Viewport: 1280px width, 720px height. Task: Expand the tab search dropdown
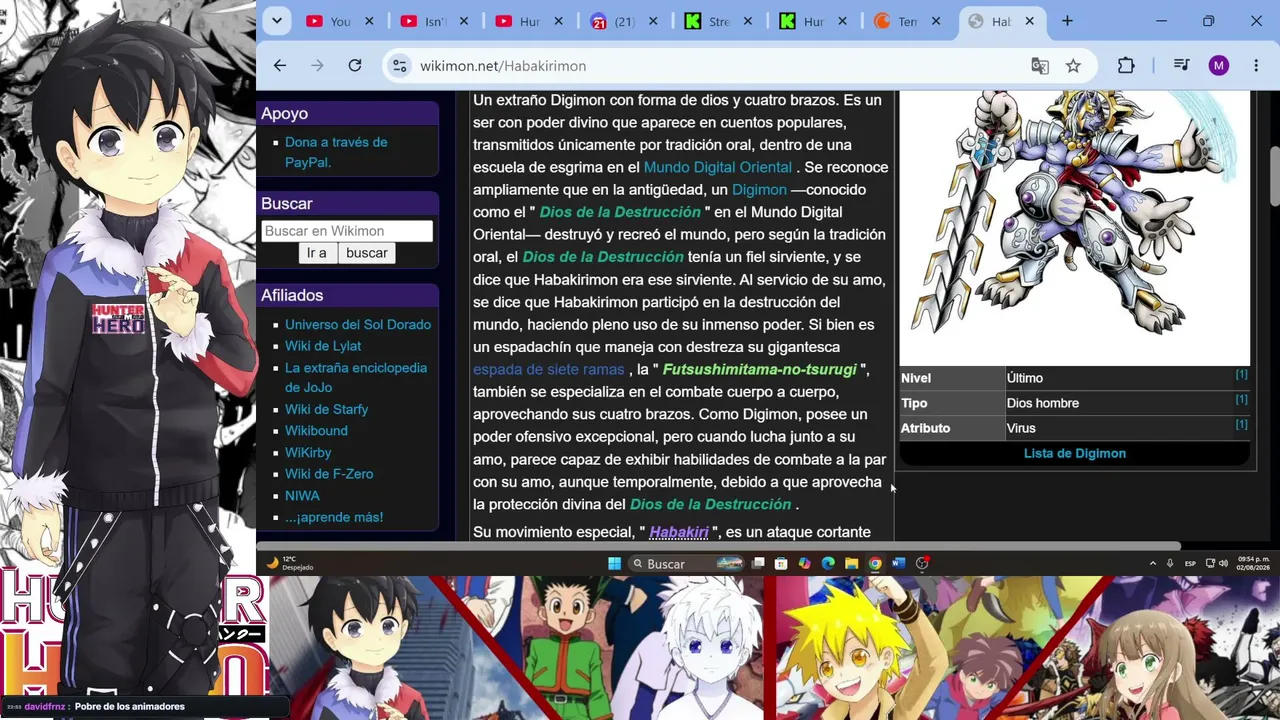[x=276, y=21]
